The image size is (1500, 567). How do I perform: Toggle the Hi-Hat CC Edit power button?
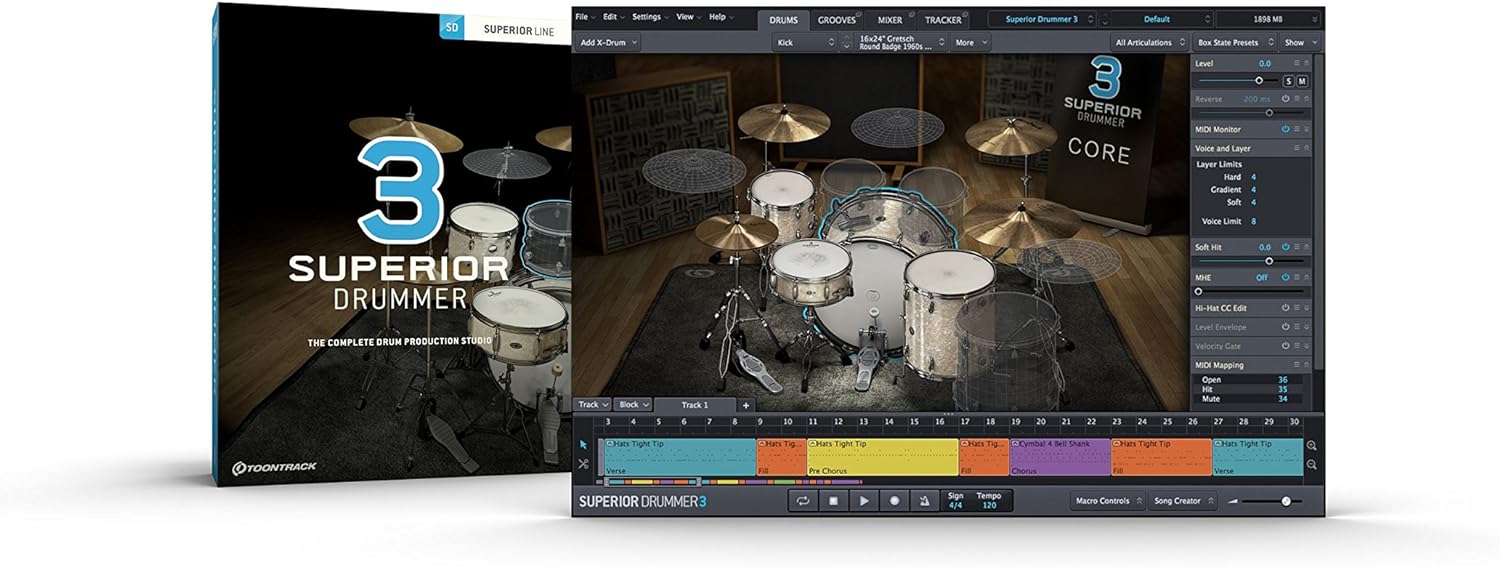[1285, 308]
